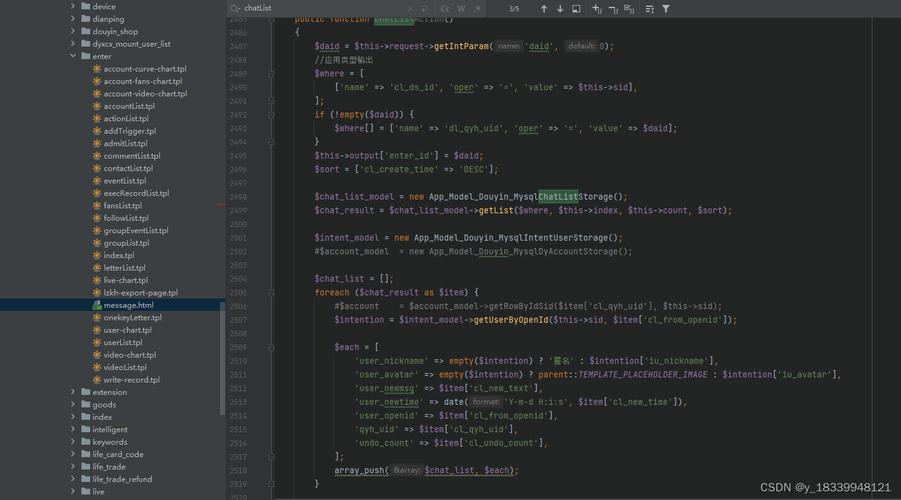Select all occurrences icon

629,9
